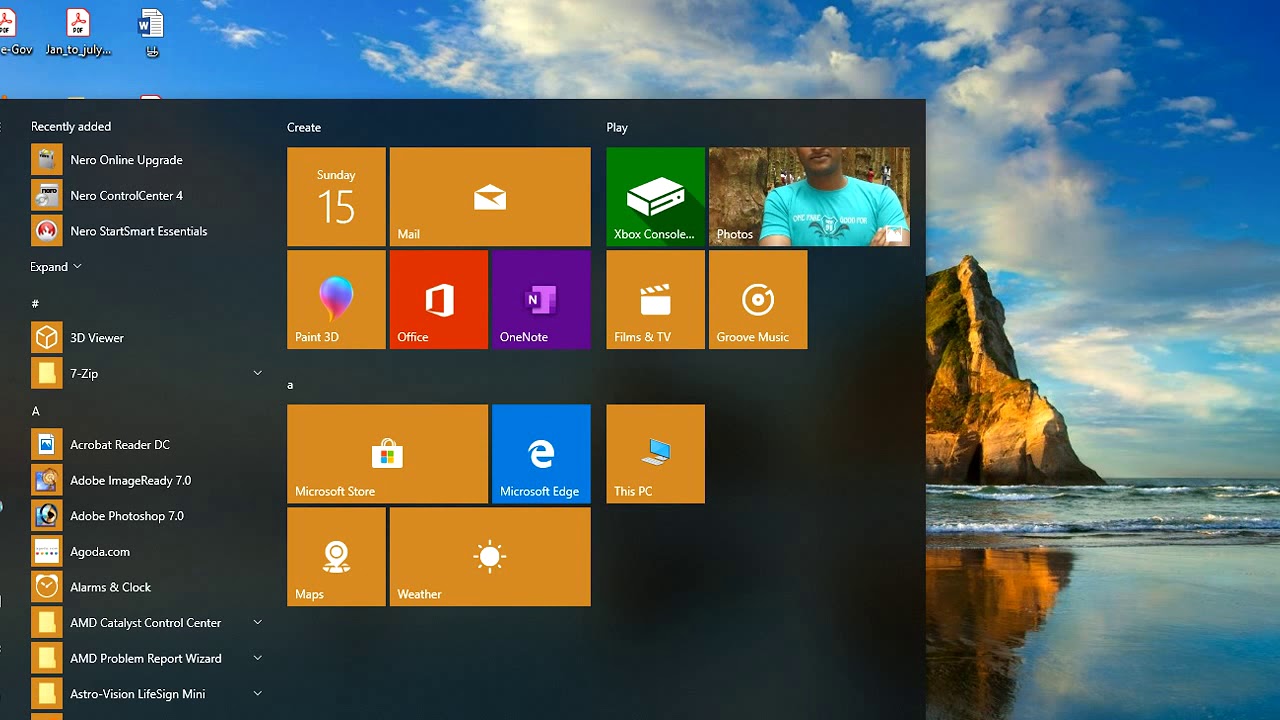
Task: Click the # letter group header
Action: pos(35,303)
